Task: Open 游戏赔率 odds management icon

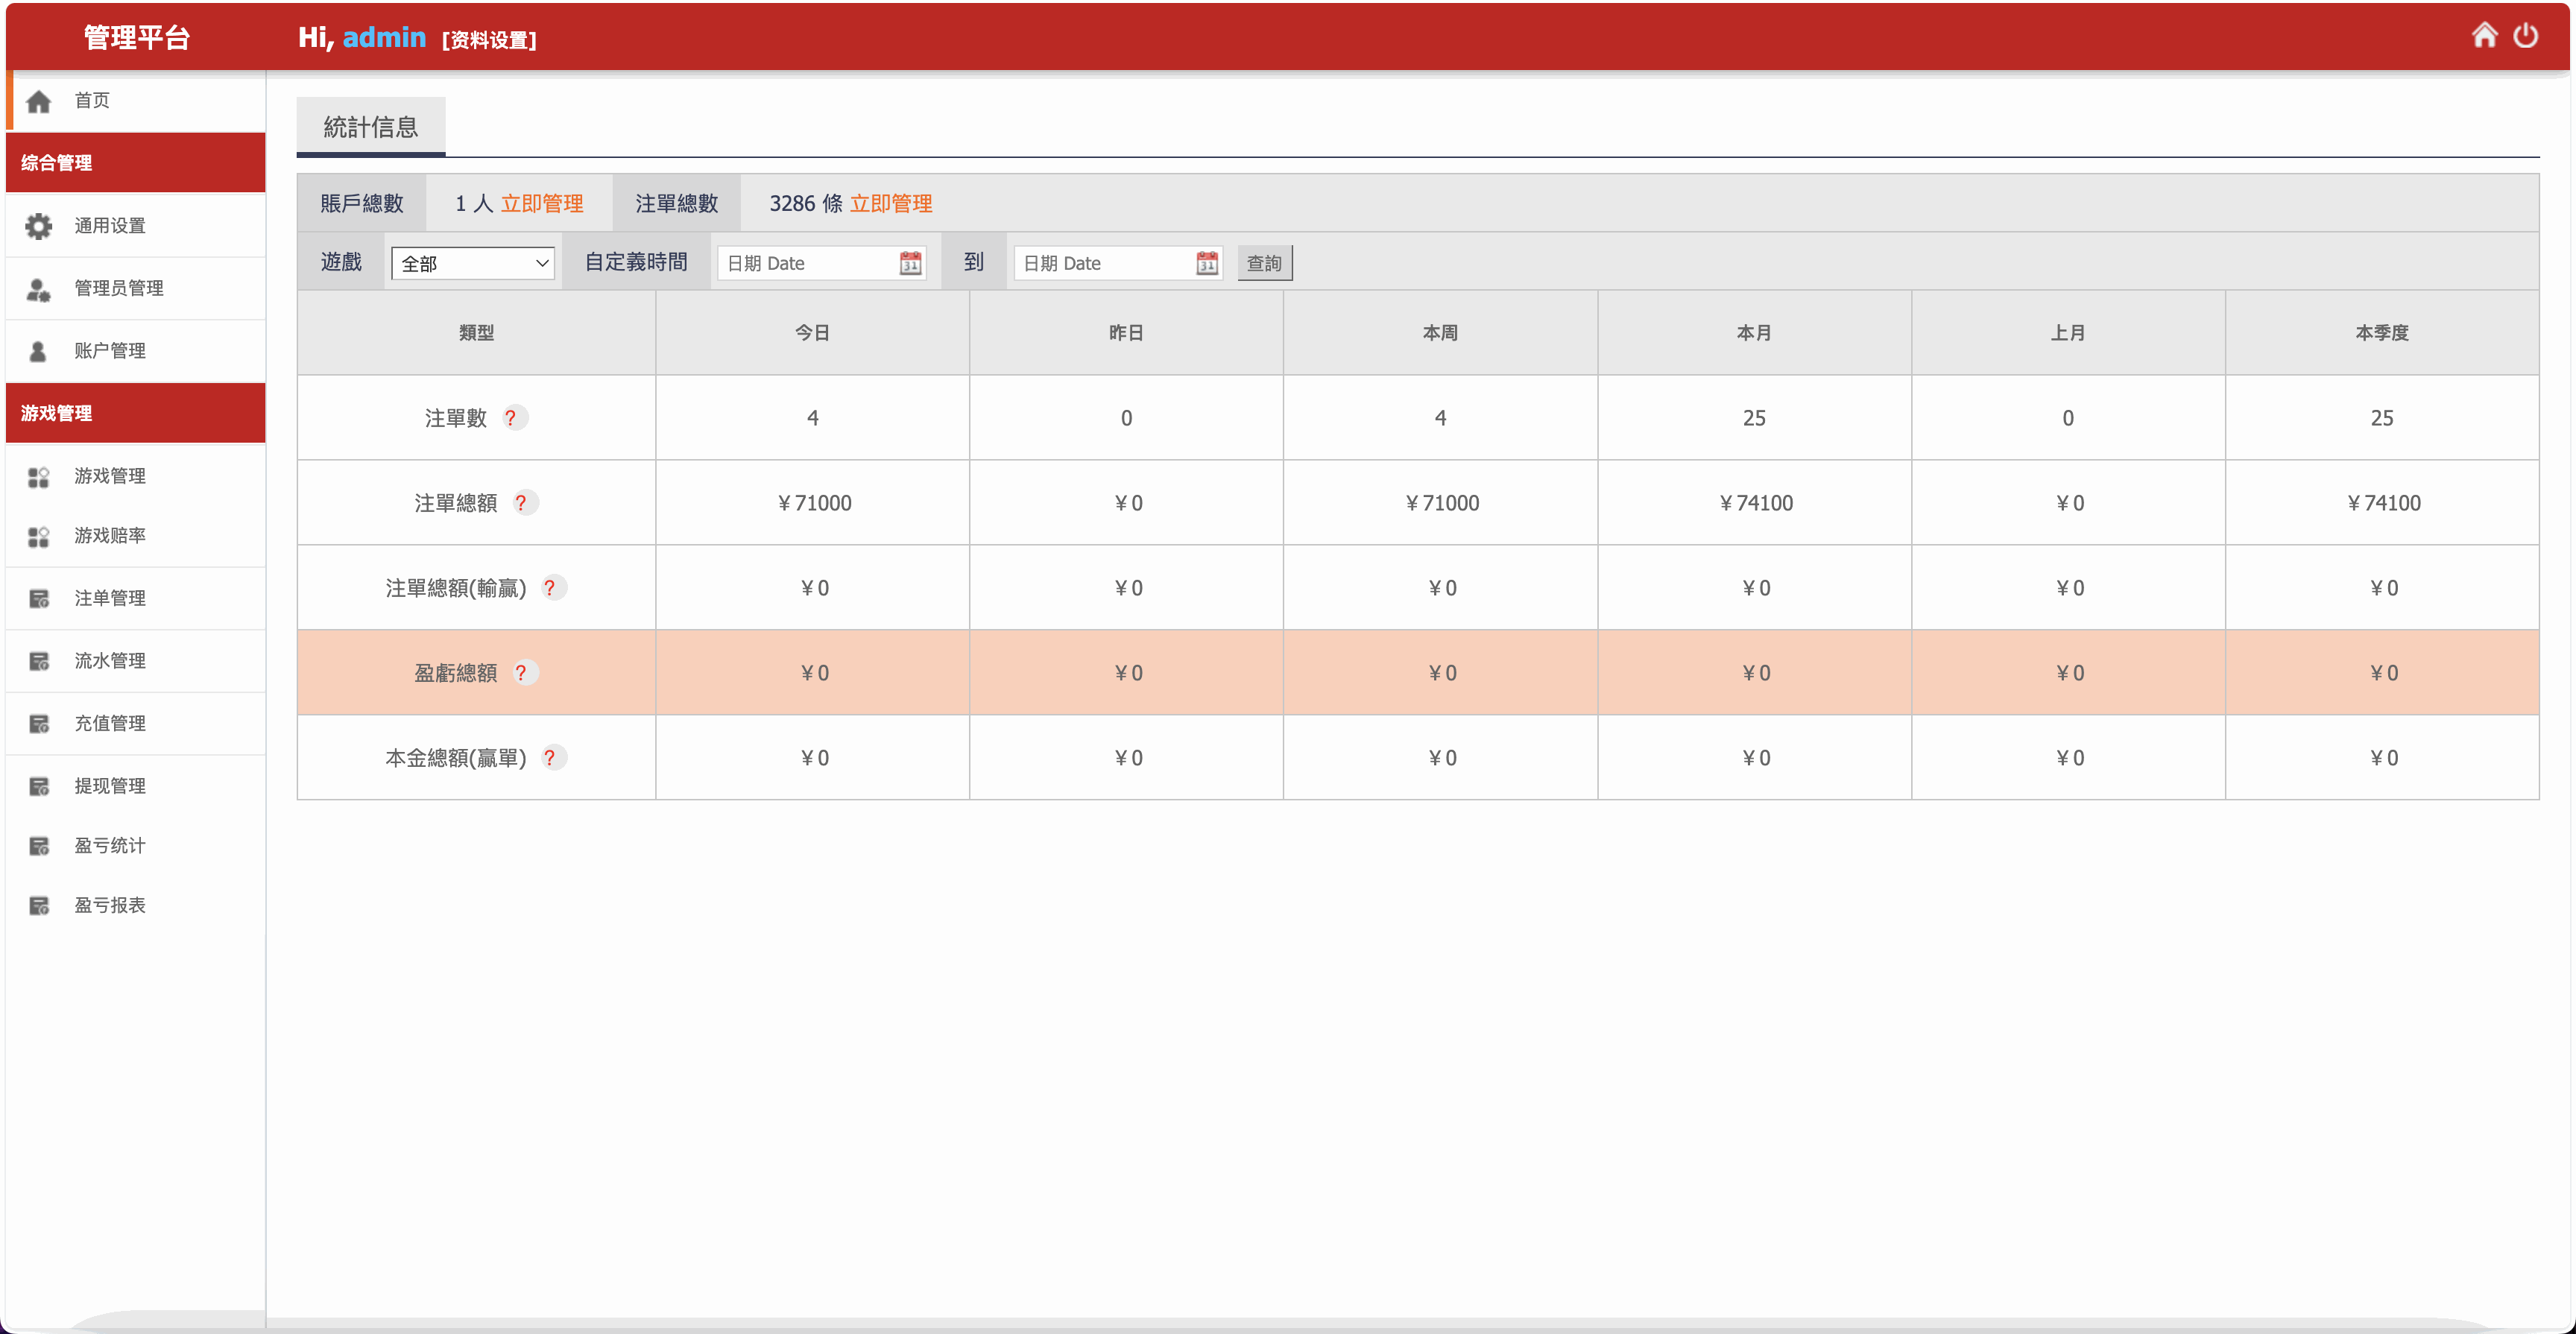Action: pyautogui.click(x=39, y=536)
